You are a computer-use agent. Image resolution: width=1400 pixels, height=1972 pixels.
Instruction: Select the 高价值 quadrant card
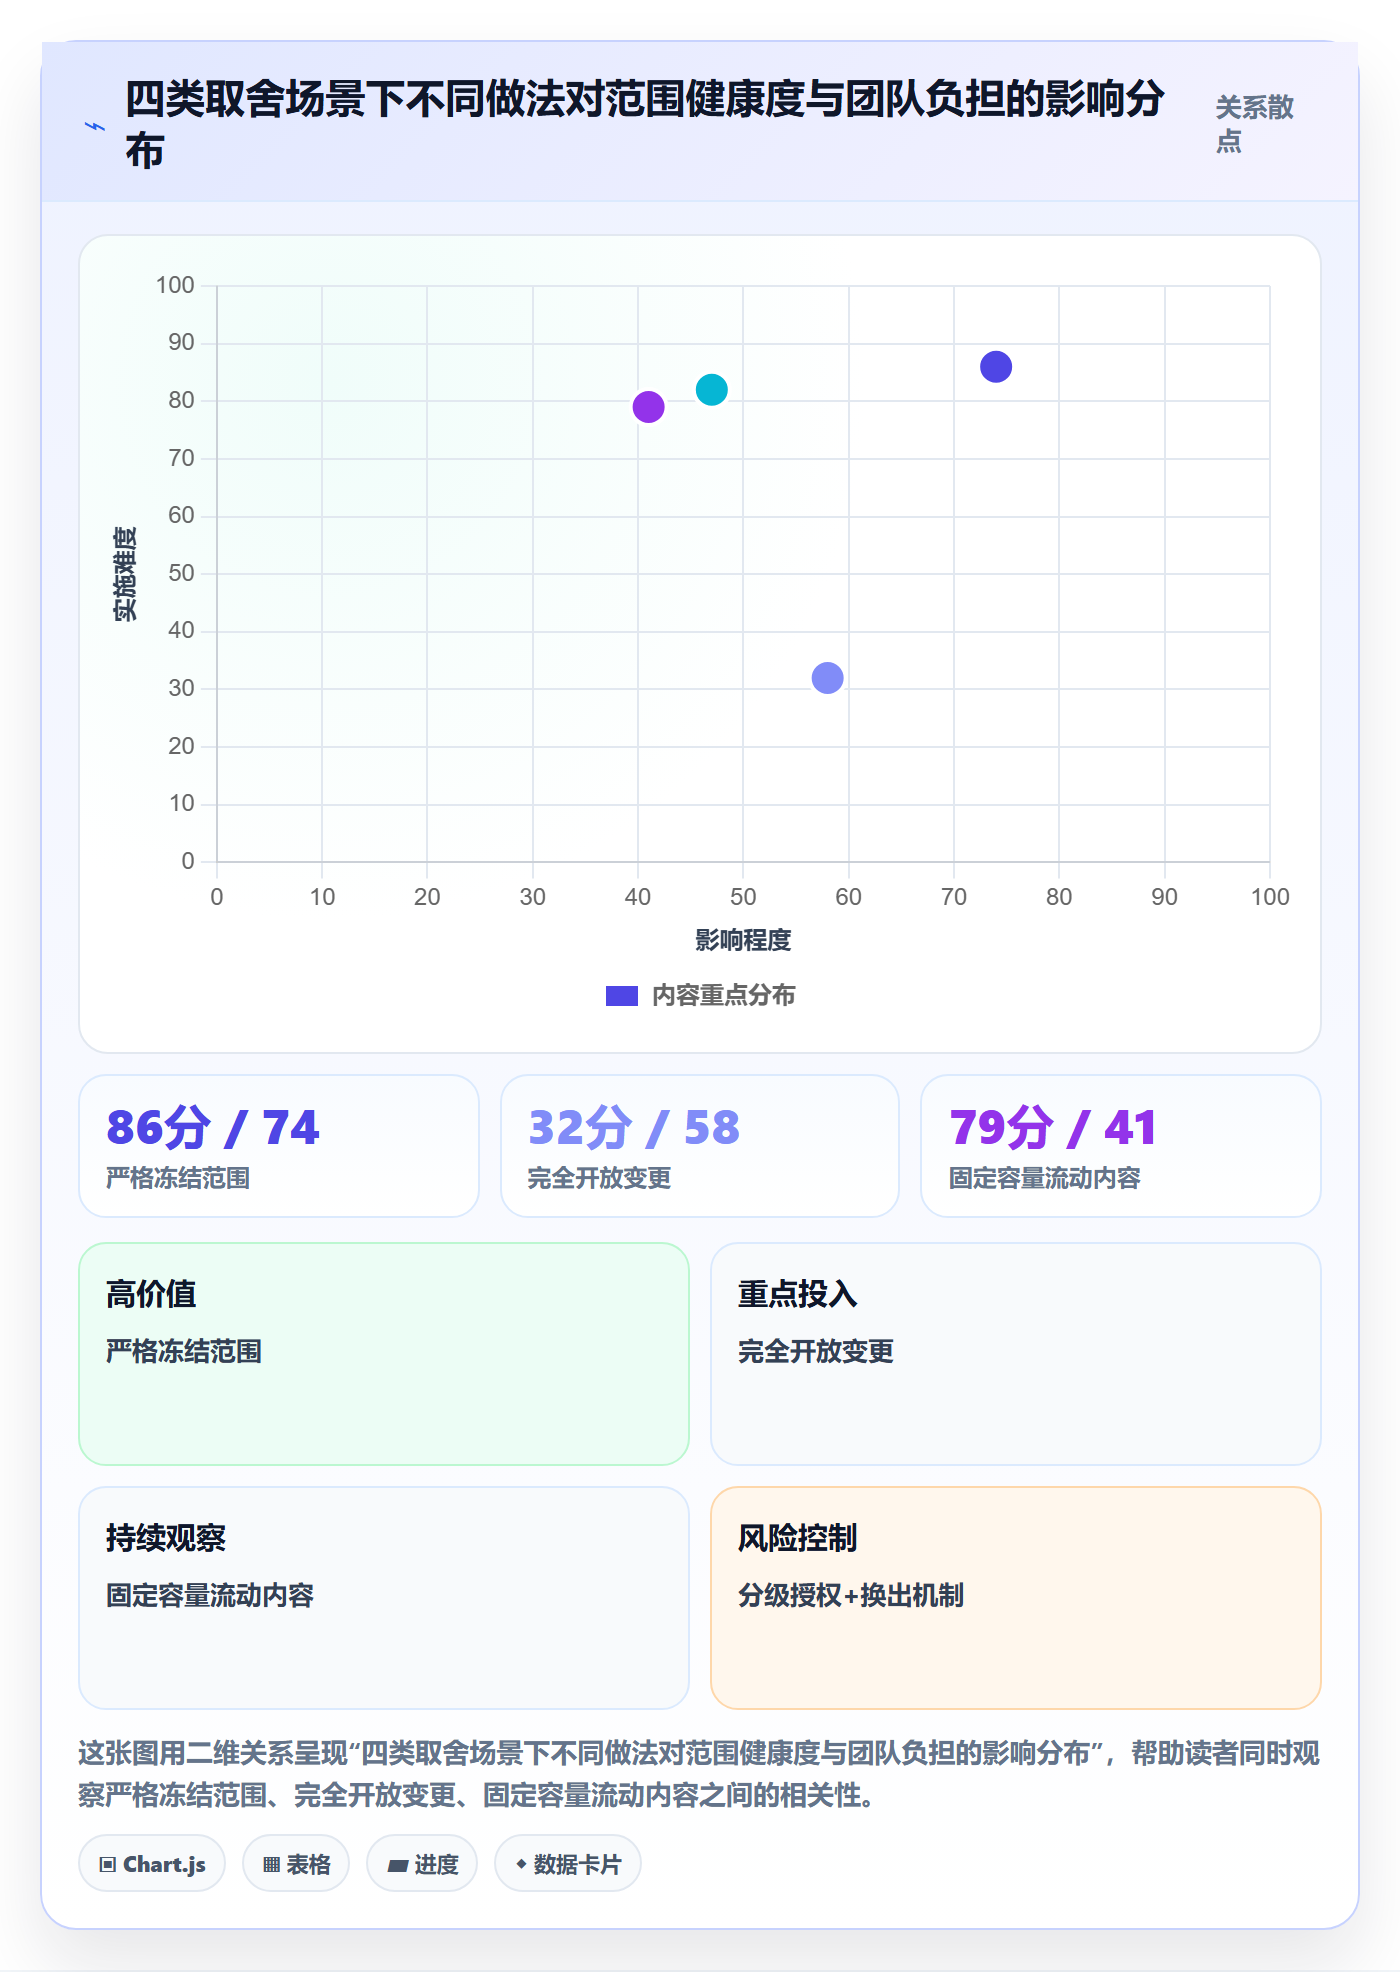tap(384, 1354)
